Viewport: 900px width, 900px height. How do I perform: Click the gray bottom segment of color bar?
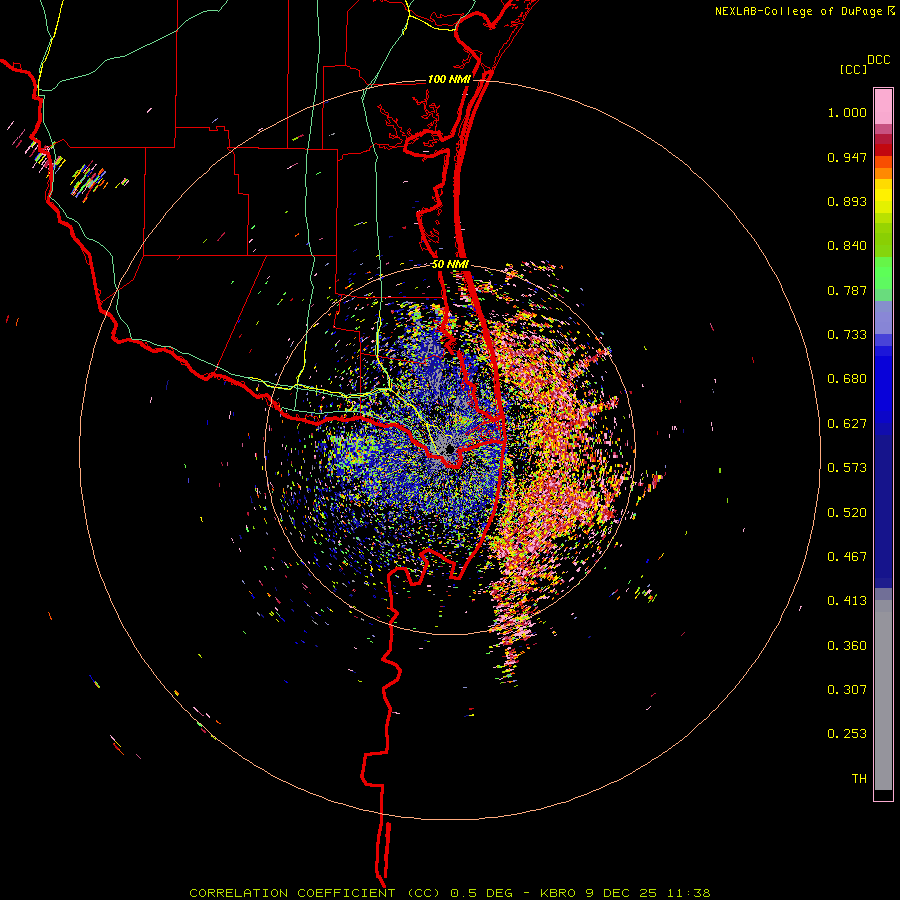click(883, 695)
